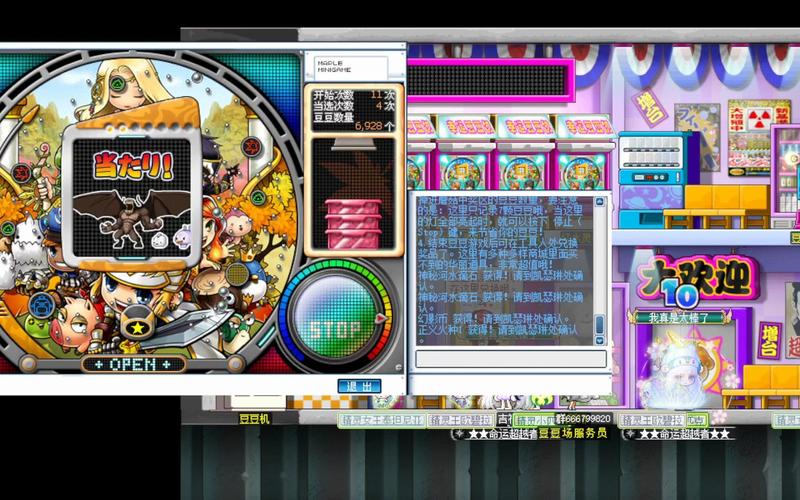Click the blue mushroom face bumper icon
Screen dimensions: 800x500
(x=42, y=305)
